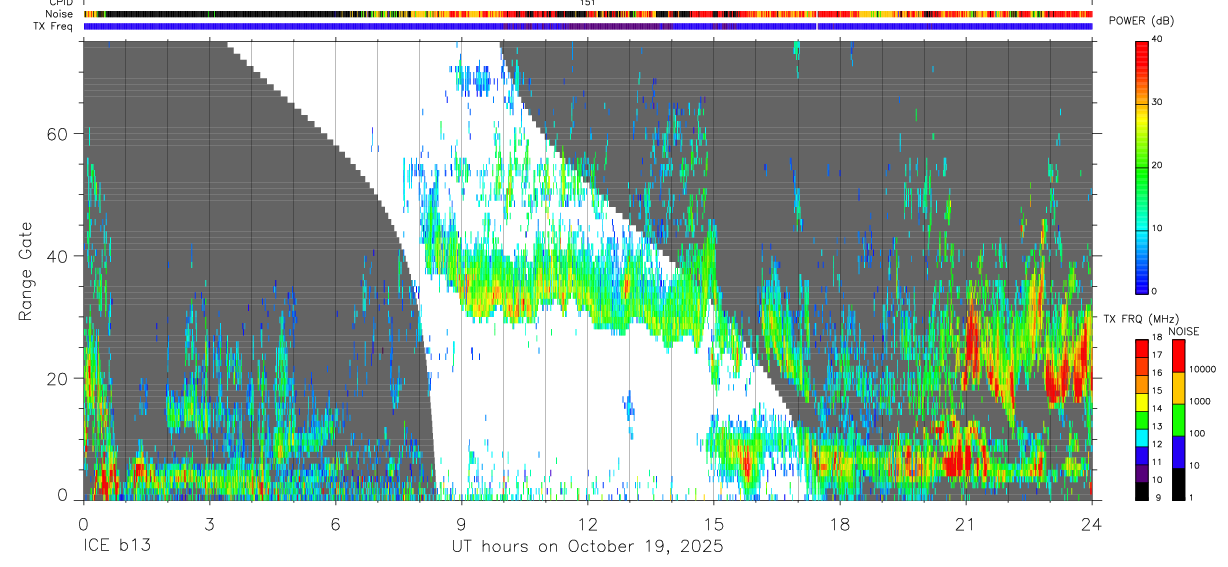The image size is (1228, 567).
Task: Click the 3 UT hour tick label
Action: point(209,523)
